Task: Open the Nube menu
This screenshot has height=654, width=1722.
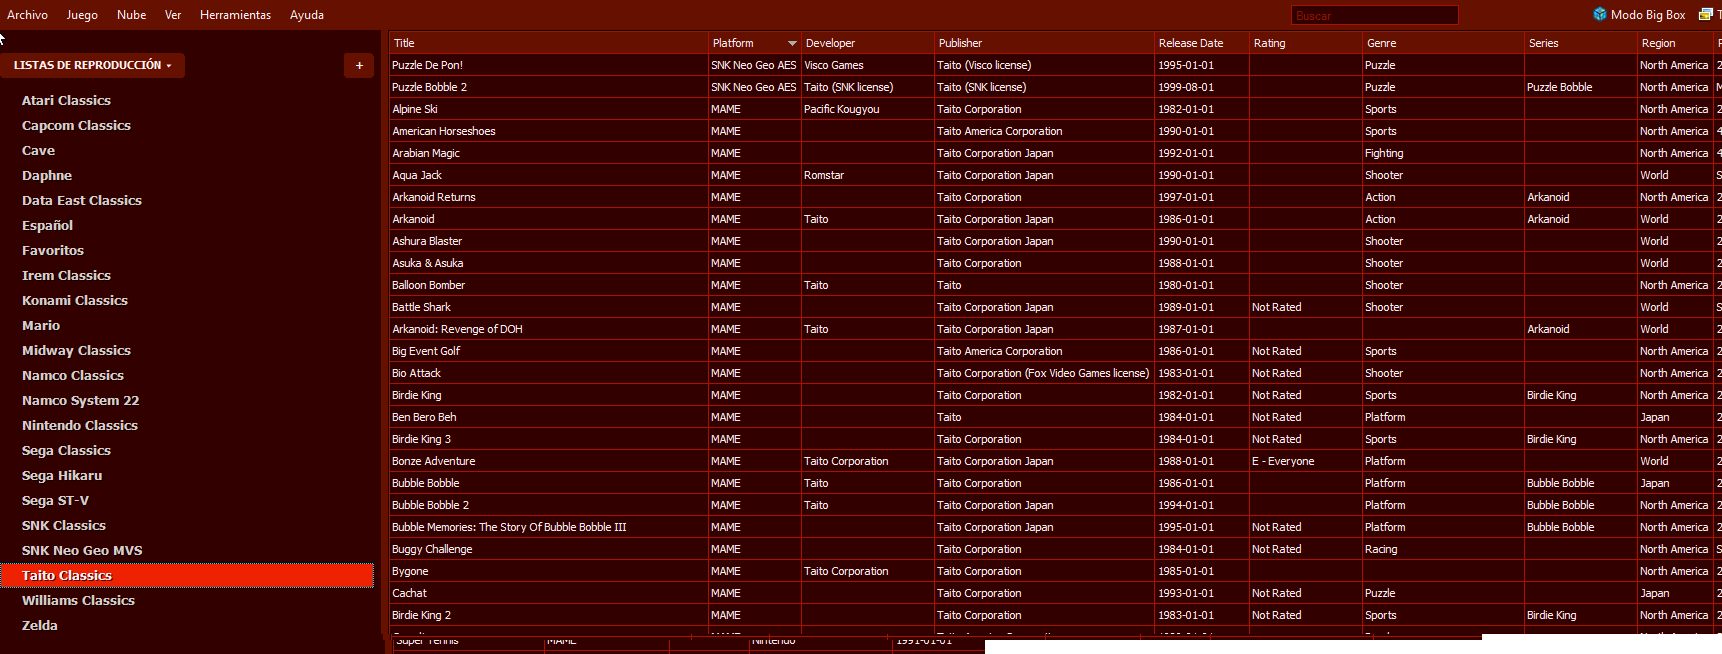Action: (131, 15)
